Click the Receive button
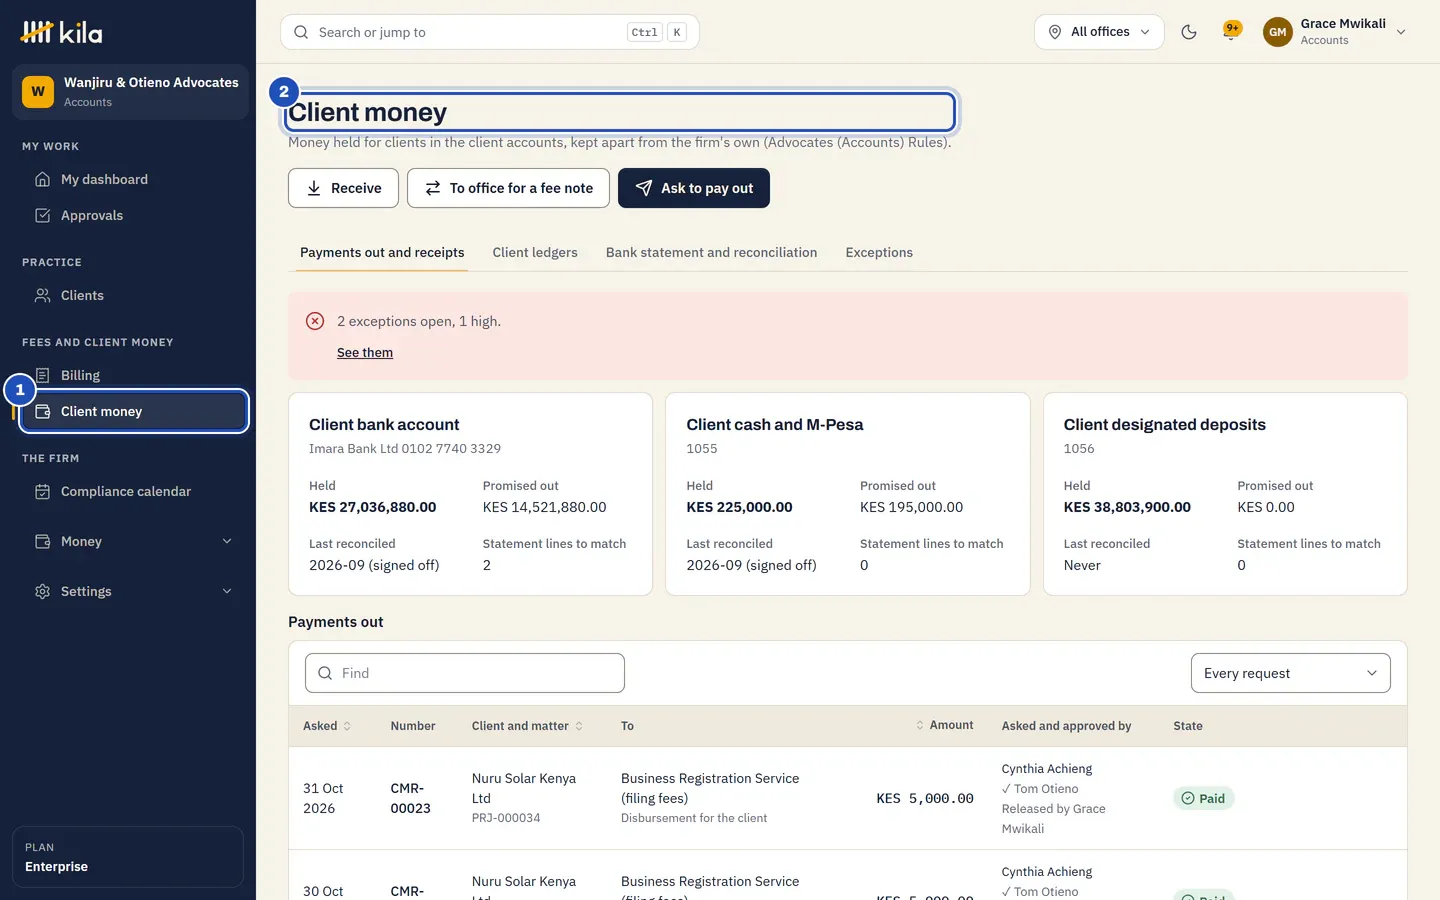The height and width of the screenshot is (900, 1440). coord(343,188)
